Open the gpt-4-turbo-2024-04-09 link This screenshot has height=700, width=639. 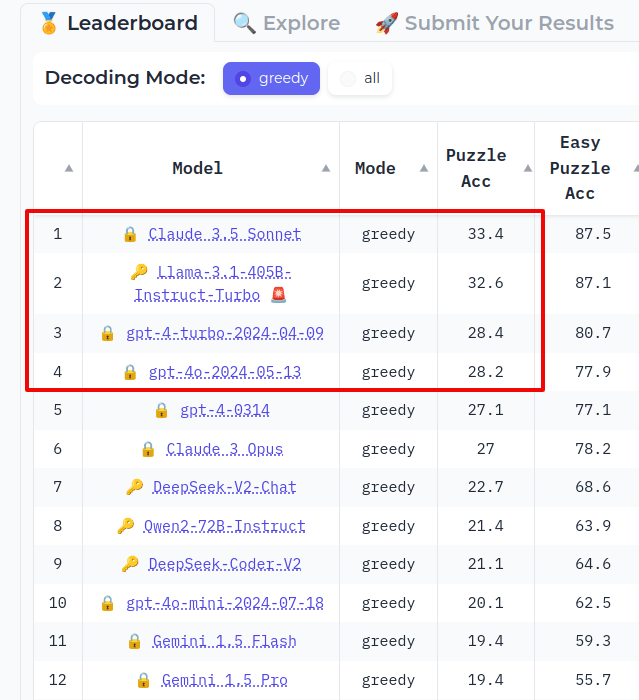225,333
